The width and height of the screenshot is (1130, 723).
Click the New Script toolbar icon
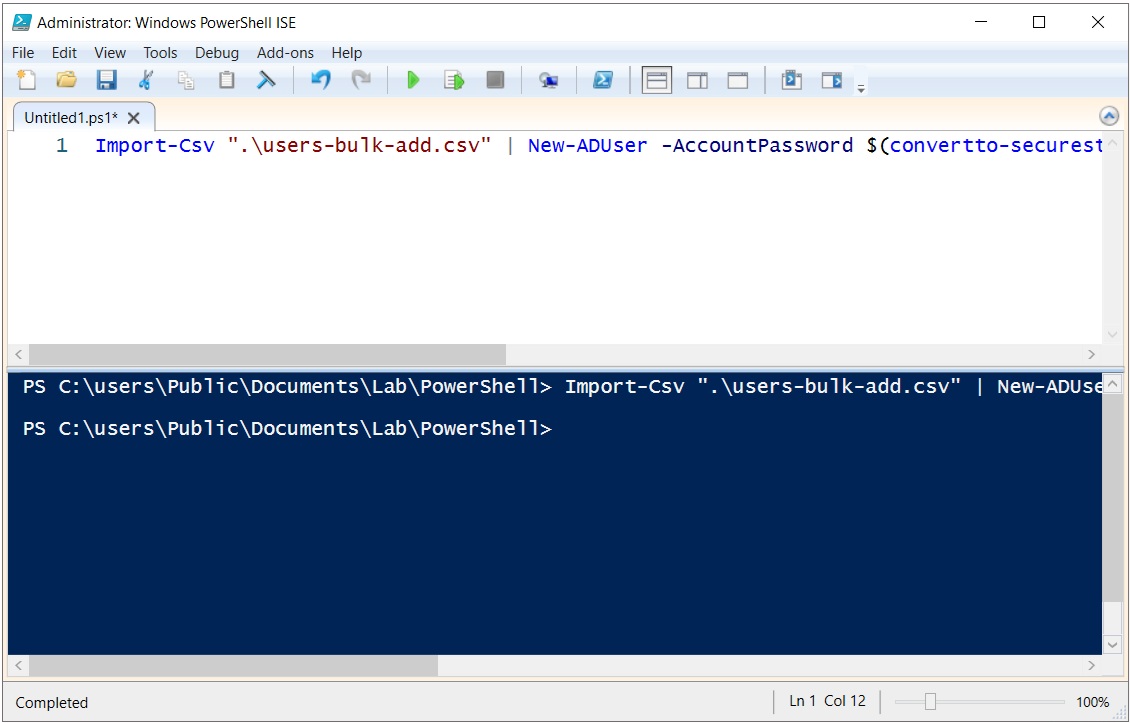coord(27,80)
